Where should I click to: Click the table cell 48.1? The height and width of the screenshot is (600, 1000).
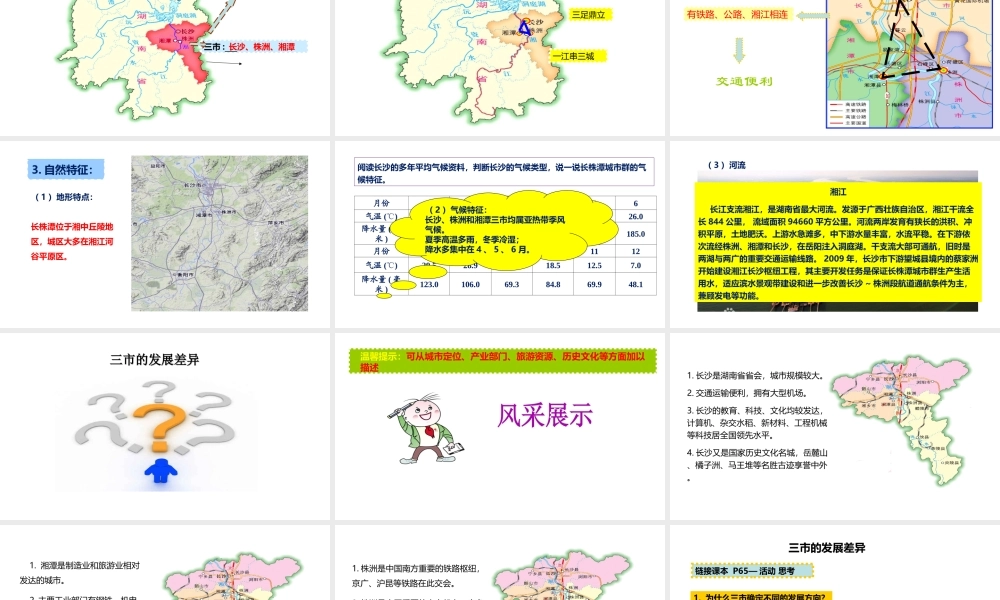coord(636,284)
